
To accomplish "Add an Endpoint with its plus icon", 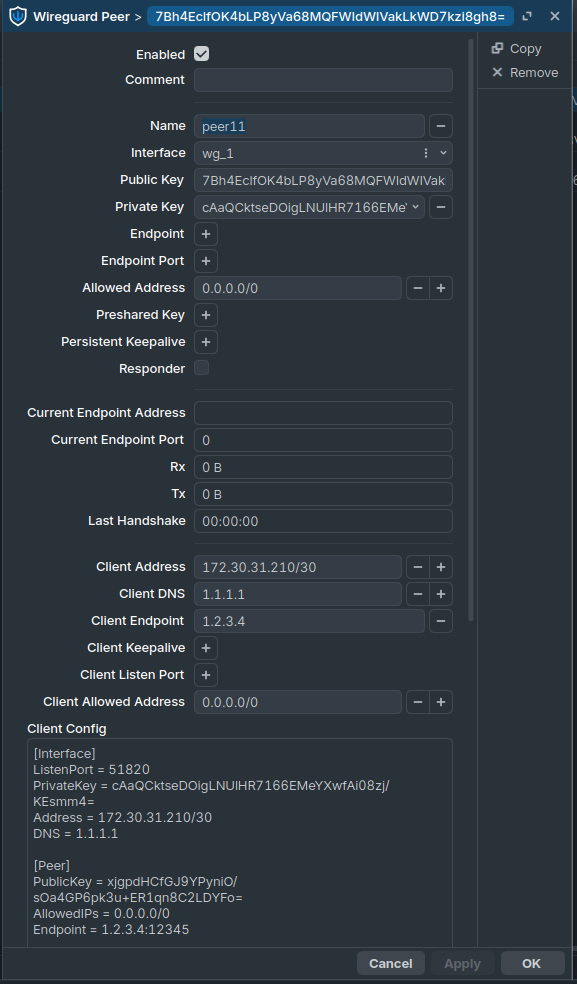I will 205,234.
